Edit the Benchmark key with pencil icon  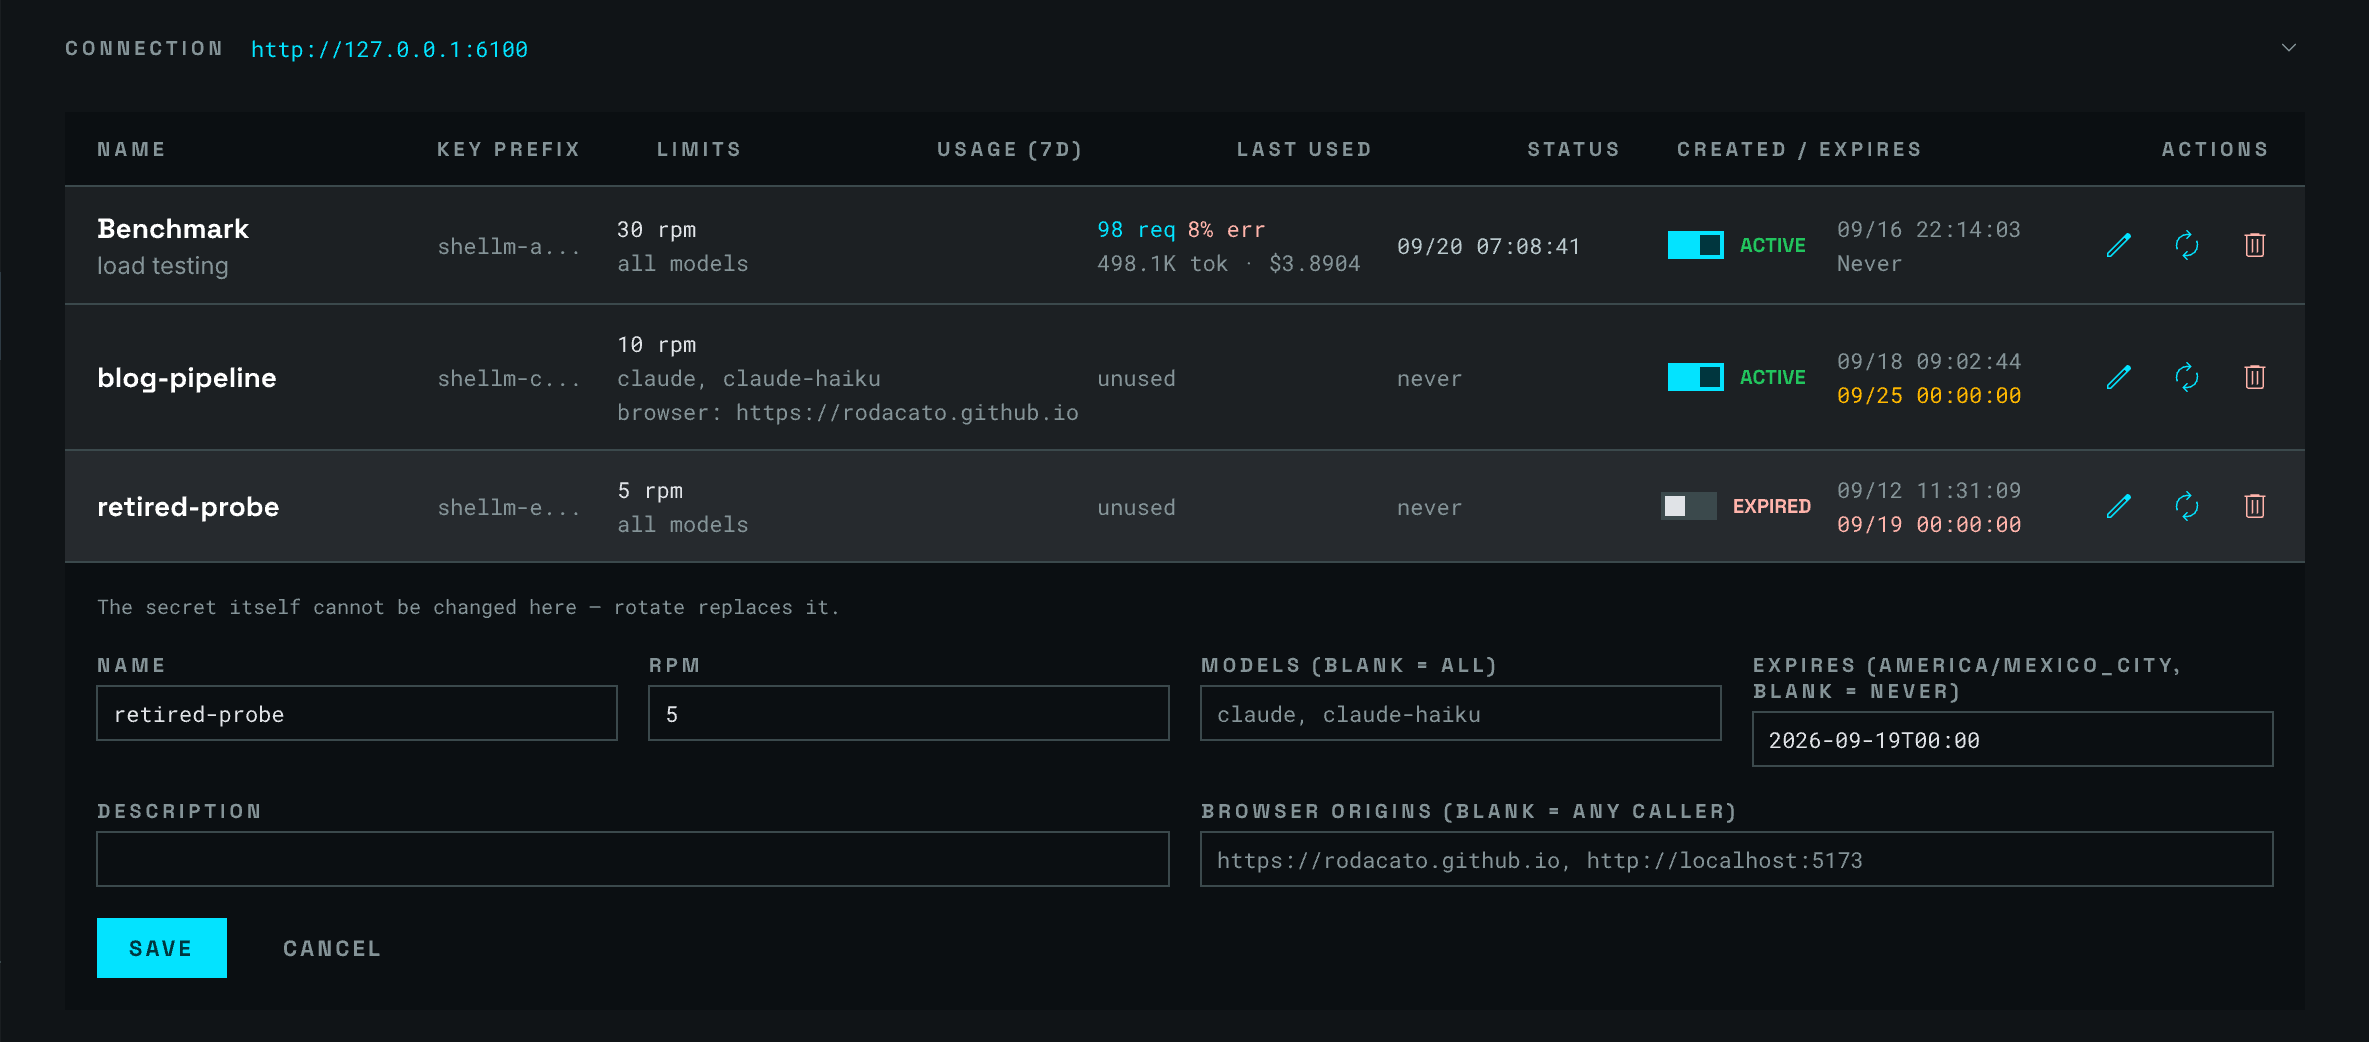(2118, 245)
